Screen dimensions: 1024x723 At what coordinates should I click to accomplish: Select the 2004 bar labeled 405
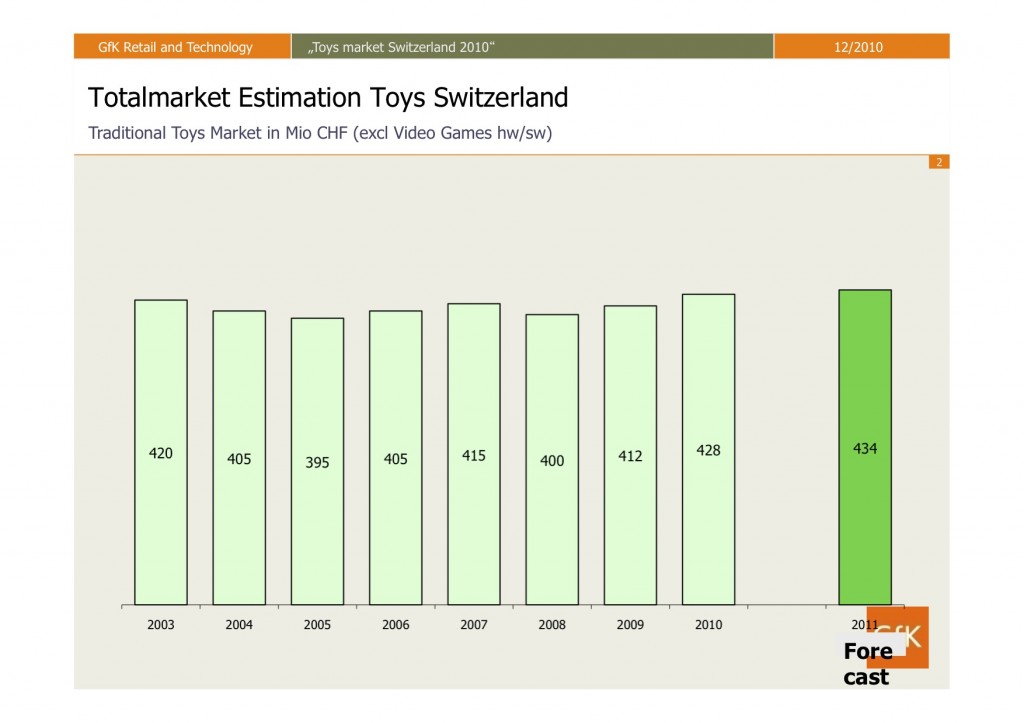[x=239, y=457]
